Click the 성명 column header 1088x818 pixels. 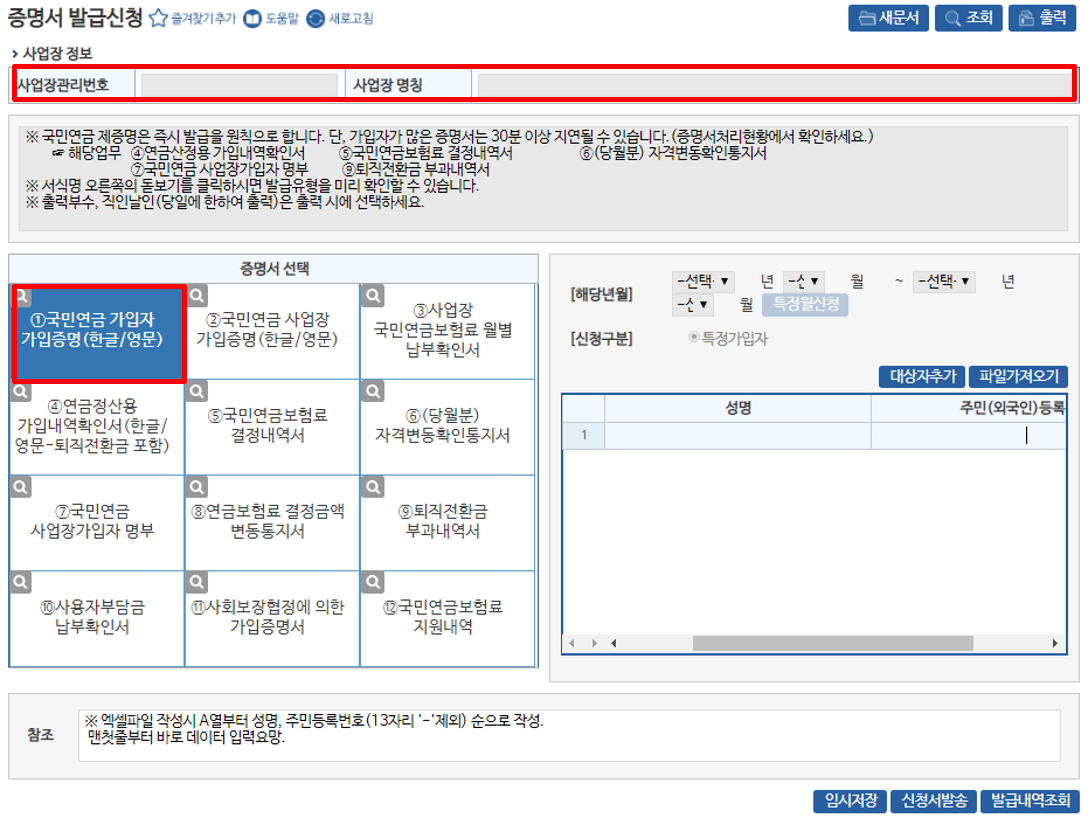click(738, 408)
